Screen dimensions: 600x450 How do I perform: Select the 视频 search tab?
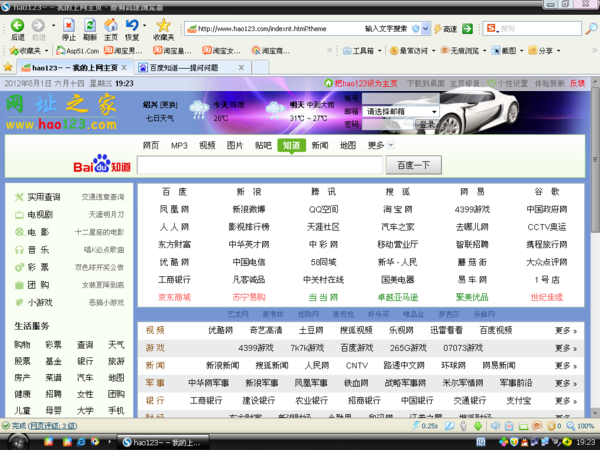coord(207,145)
